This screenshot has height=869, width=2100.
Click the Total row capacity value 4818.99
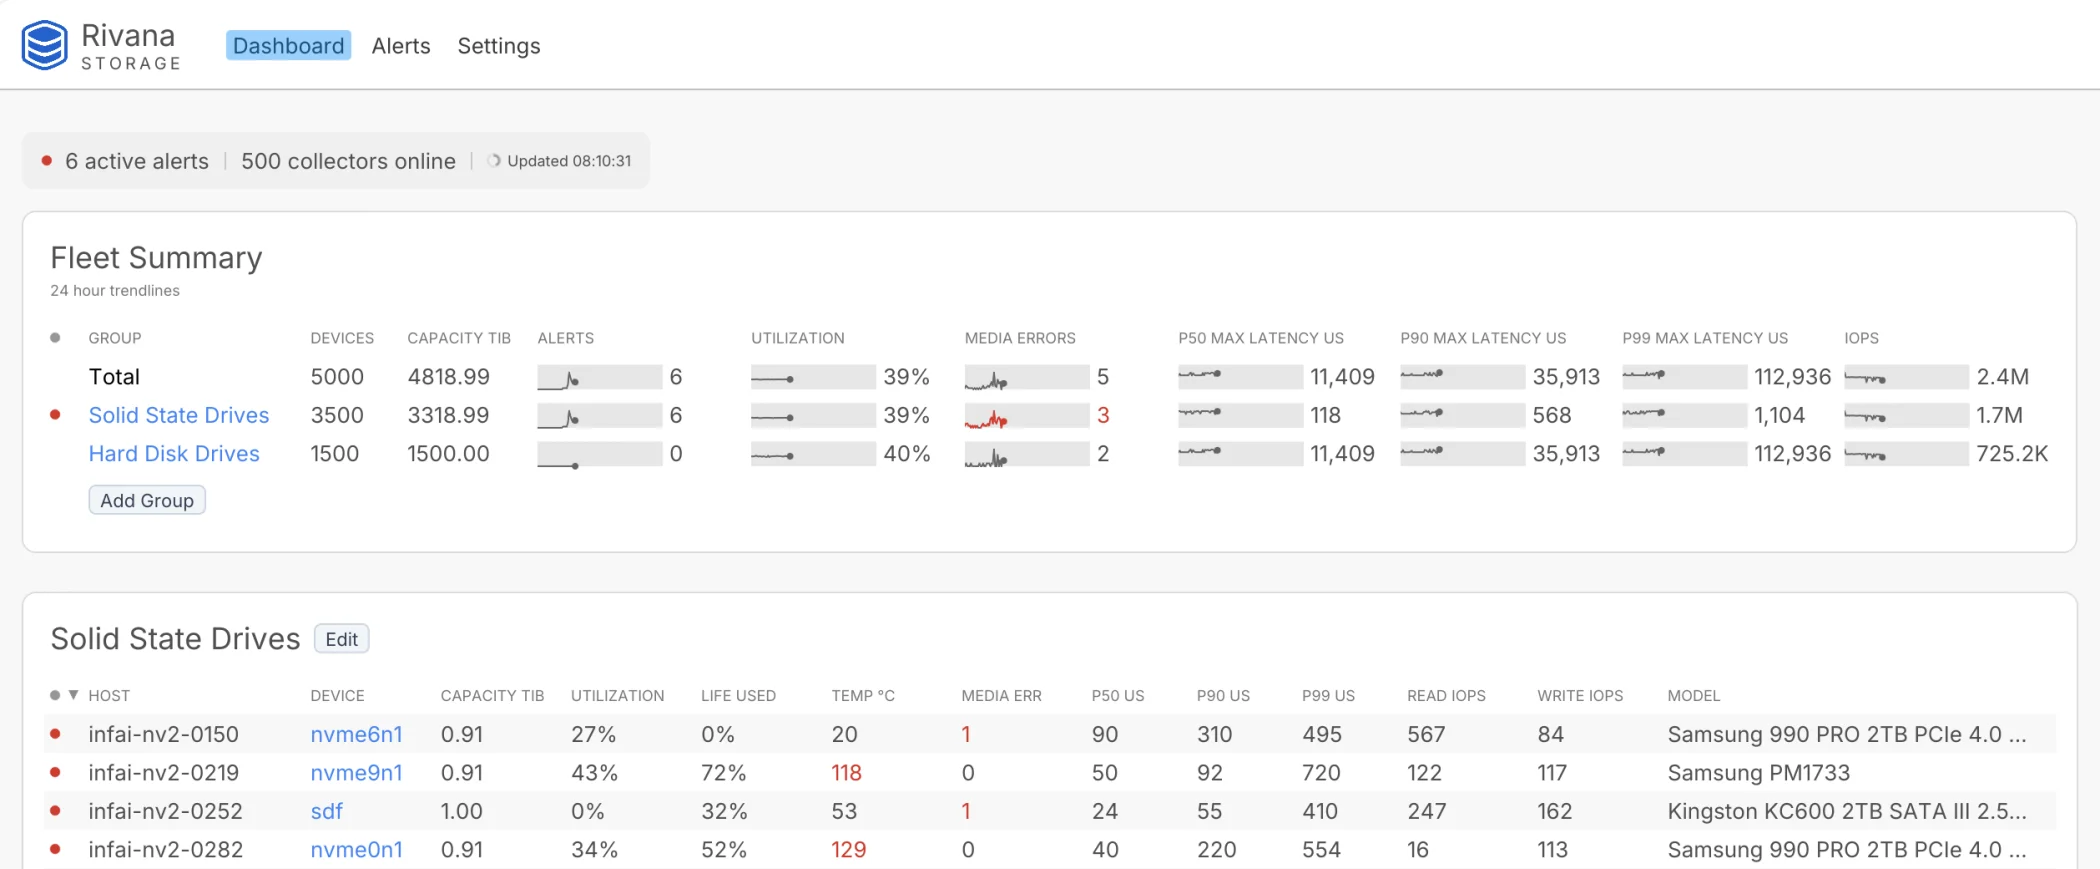pos(448,377)
